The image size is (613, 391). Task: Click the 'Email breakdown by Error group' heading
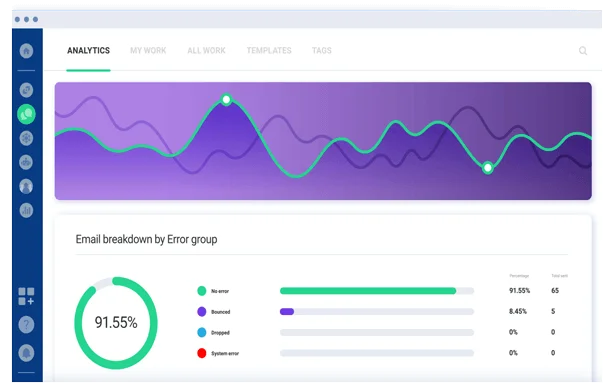[146, 239]
